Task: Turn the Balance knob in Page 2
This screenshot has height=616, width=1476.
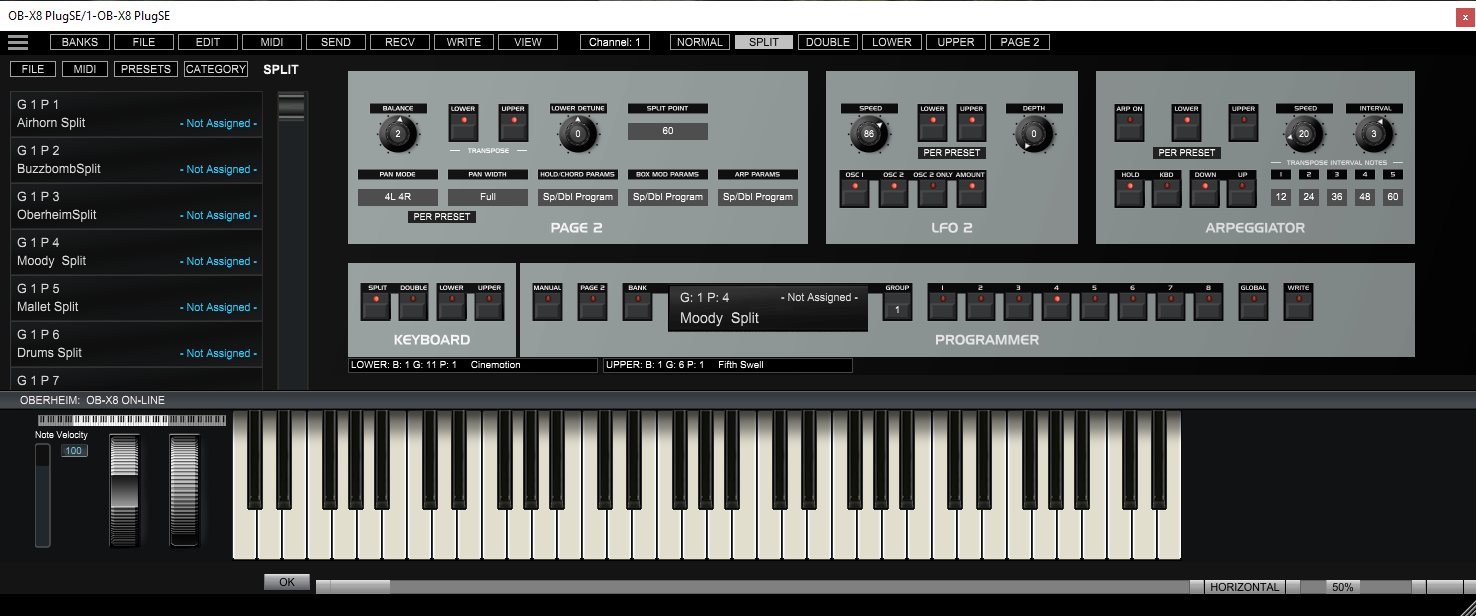Action: click(398, 134)
